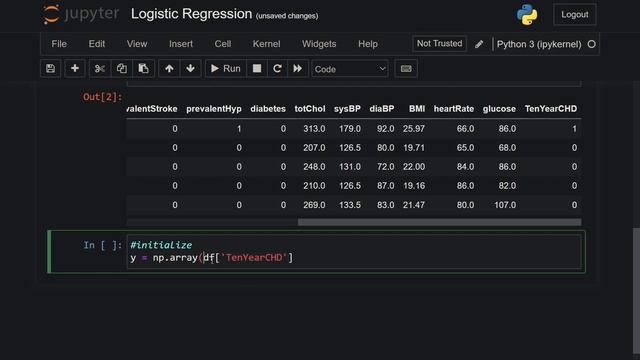The width and height of the screenshot is (640, 360).
Task: Open the Insert menu
Action: [x=181, y=44]
